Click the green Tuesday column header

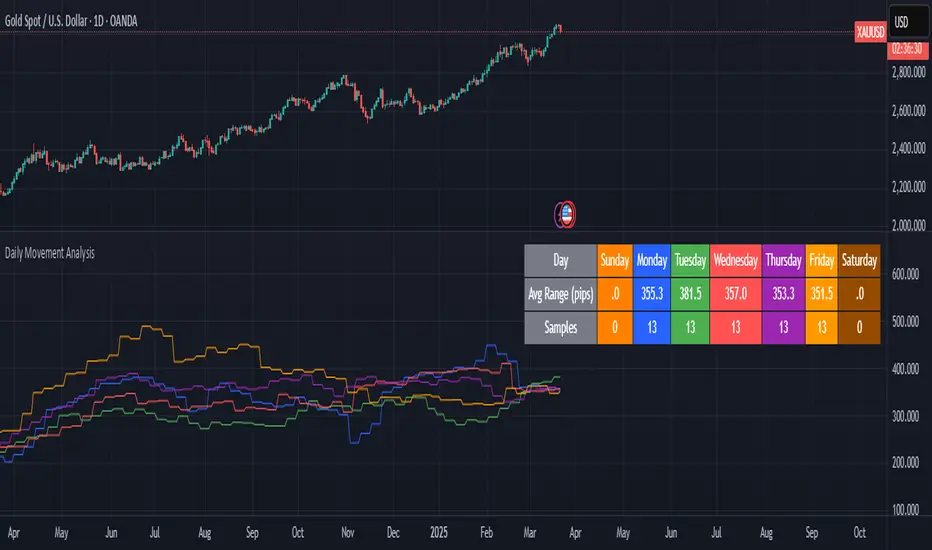[690, 260]
